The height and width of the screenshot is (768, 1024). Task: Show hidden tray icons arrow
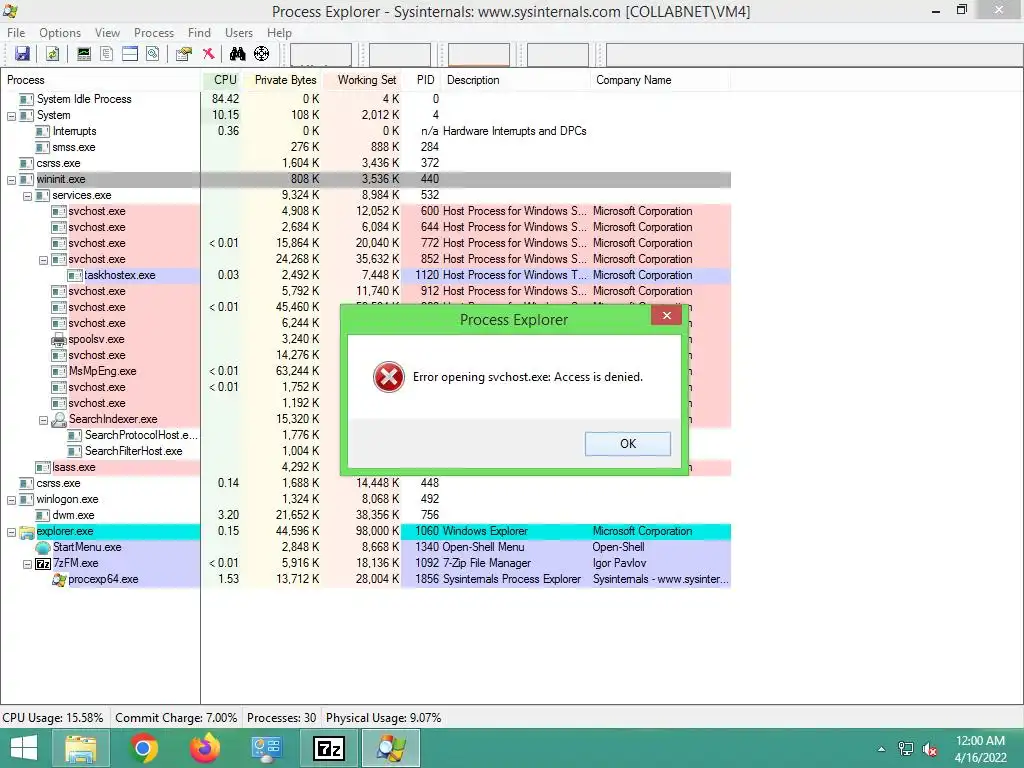pos(882,749)
